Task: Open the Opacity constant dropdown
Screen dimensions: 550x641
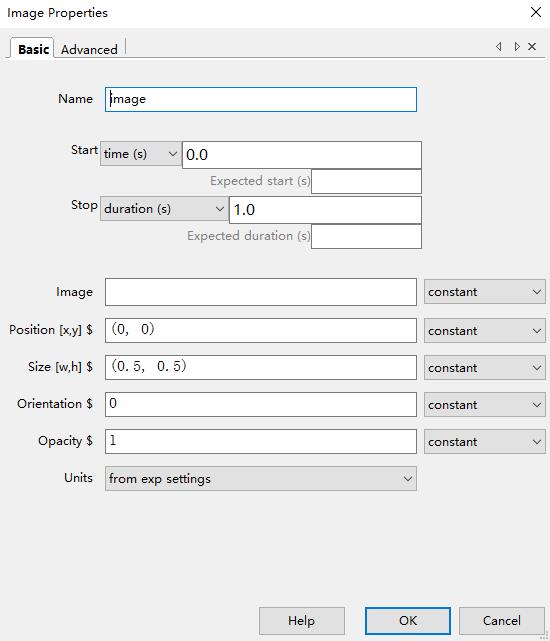Action: click(485, 442)
